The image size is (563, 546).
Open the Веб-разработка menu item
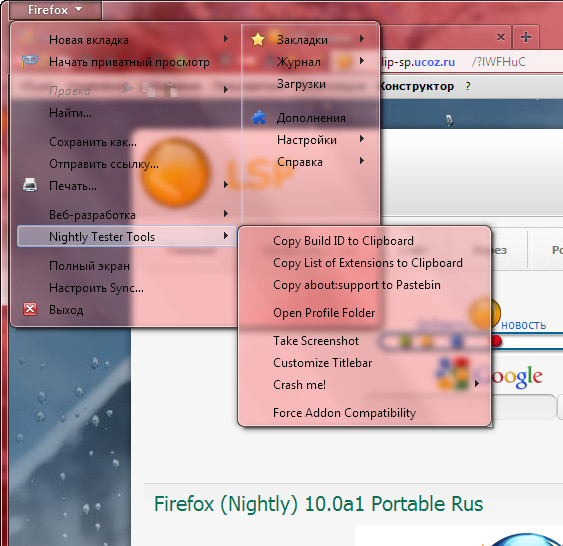92,215
